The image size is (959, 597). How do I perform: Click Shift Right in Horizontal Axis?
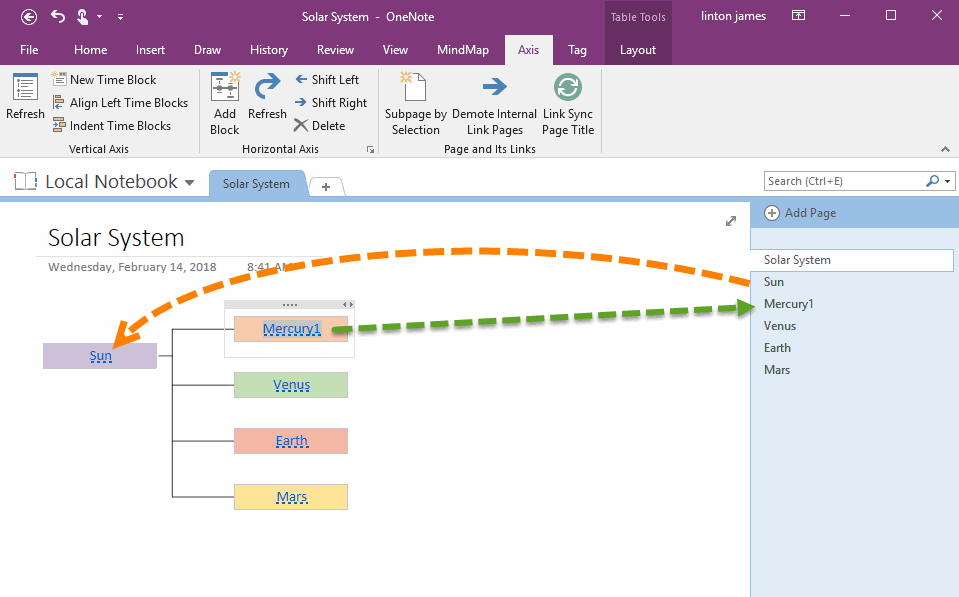click(330, 103)
